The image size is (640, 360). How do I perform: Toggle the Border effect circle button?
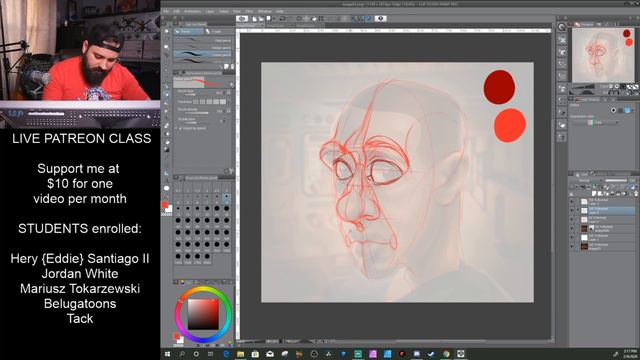[613, 110]
